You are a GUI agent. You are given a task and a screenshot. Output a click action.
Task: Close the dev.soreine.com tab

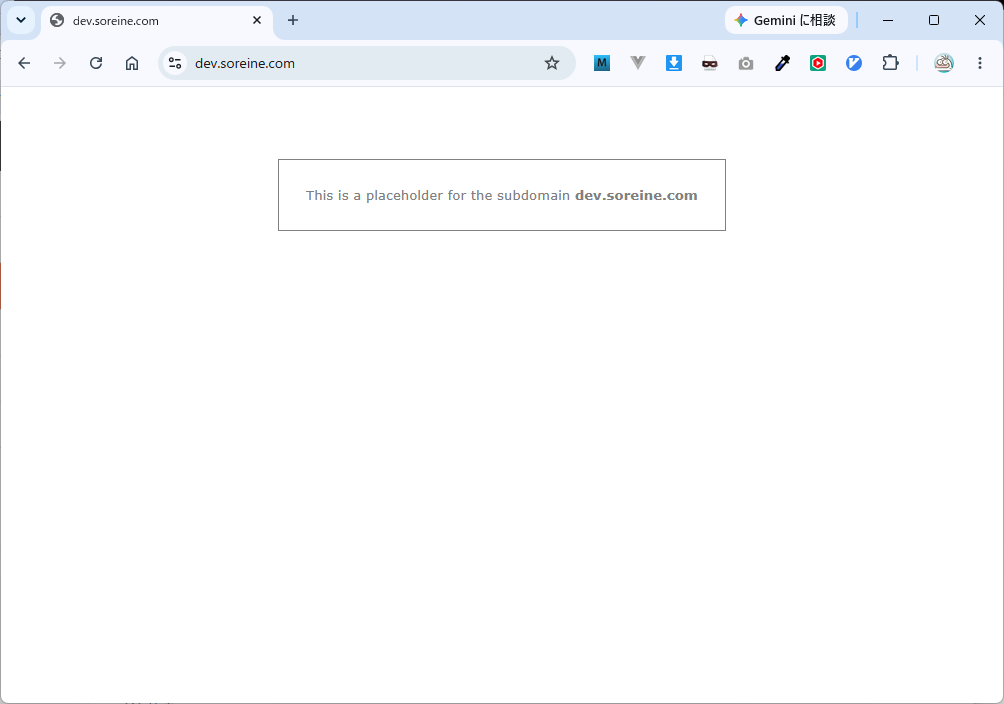tap(257, 20)
